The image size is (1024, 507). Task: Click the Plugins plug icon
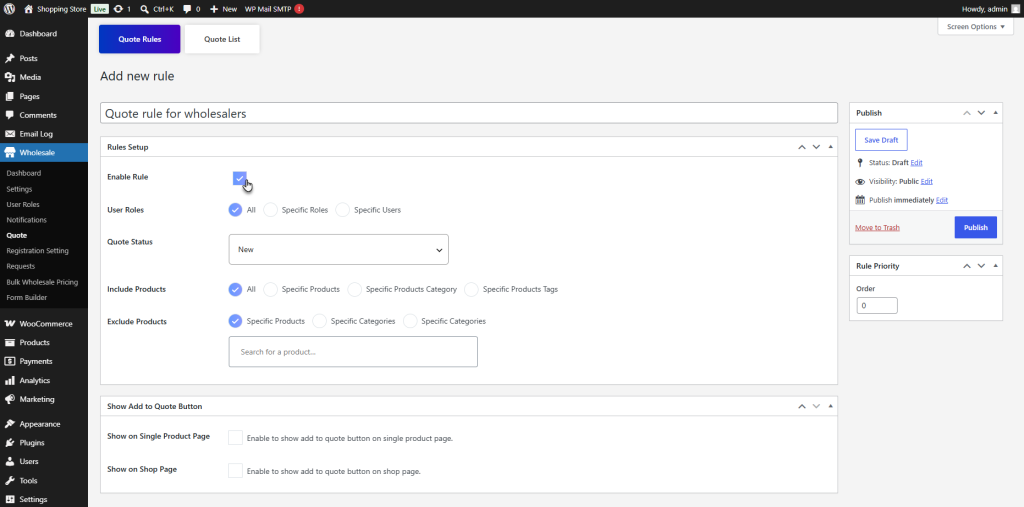click(10, 442)
